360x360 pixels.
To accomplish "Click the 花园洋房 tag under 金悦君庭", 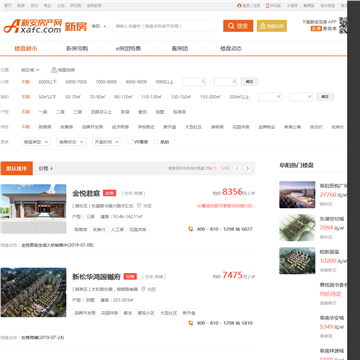I will coord(138,229).
